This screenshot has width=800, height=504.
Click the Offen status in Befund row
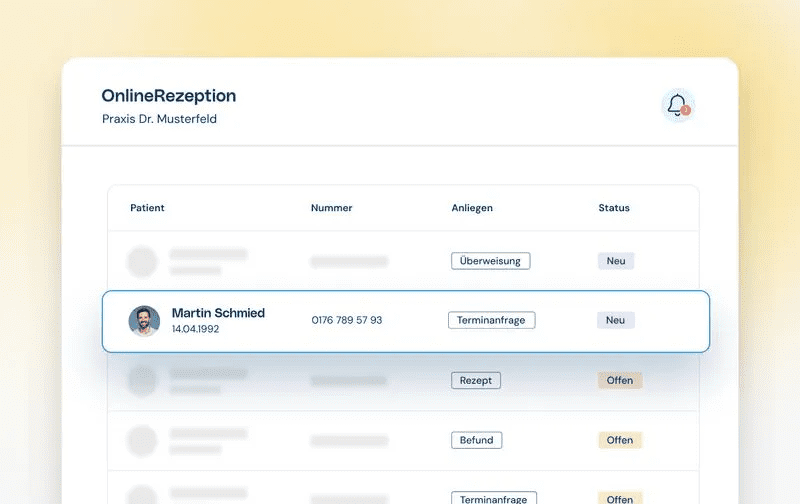[620, 440]
